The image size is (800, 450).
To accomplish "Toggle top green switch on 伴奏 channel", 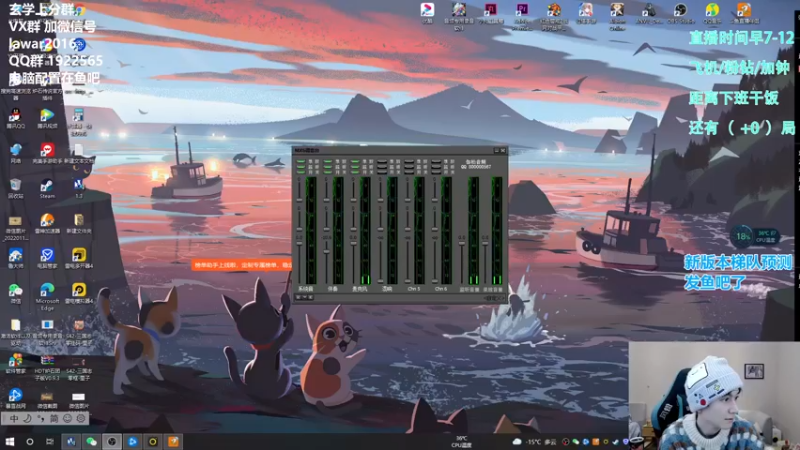I will tap(328, 162).
